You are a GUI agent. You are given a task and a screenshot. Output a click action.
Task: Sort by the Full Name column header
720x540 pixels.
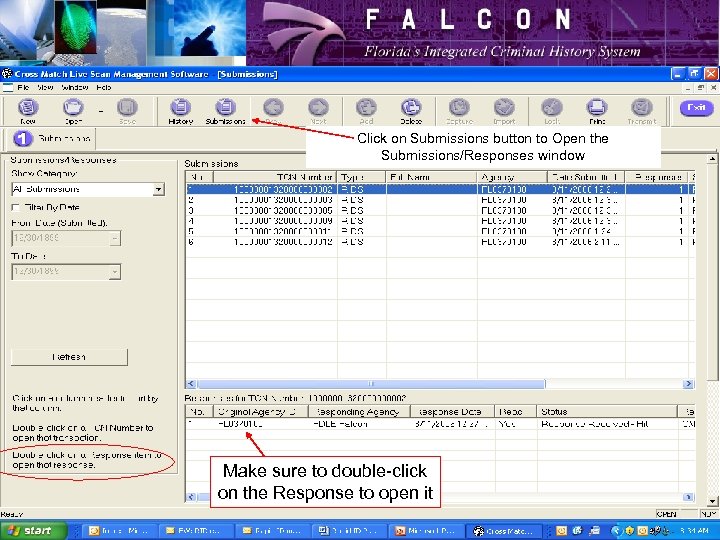[432, 177]
